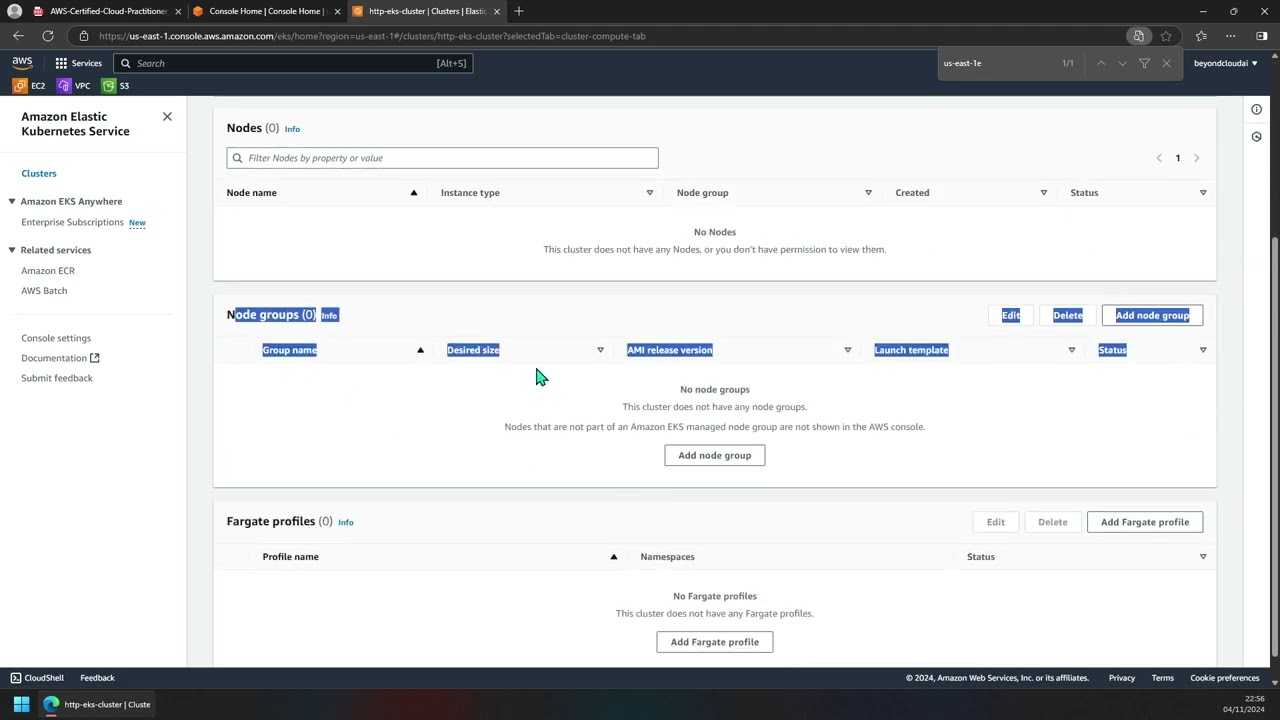Open AWS Batch related service
1280x720 pixels.
44,291
